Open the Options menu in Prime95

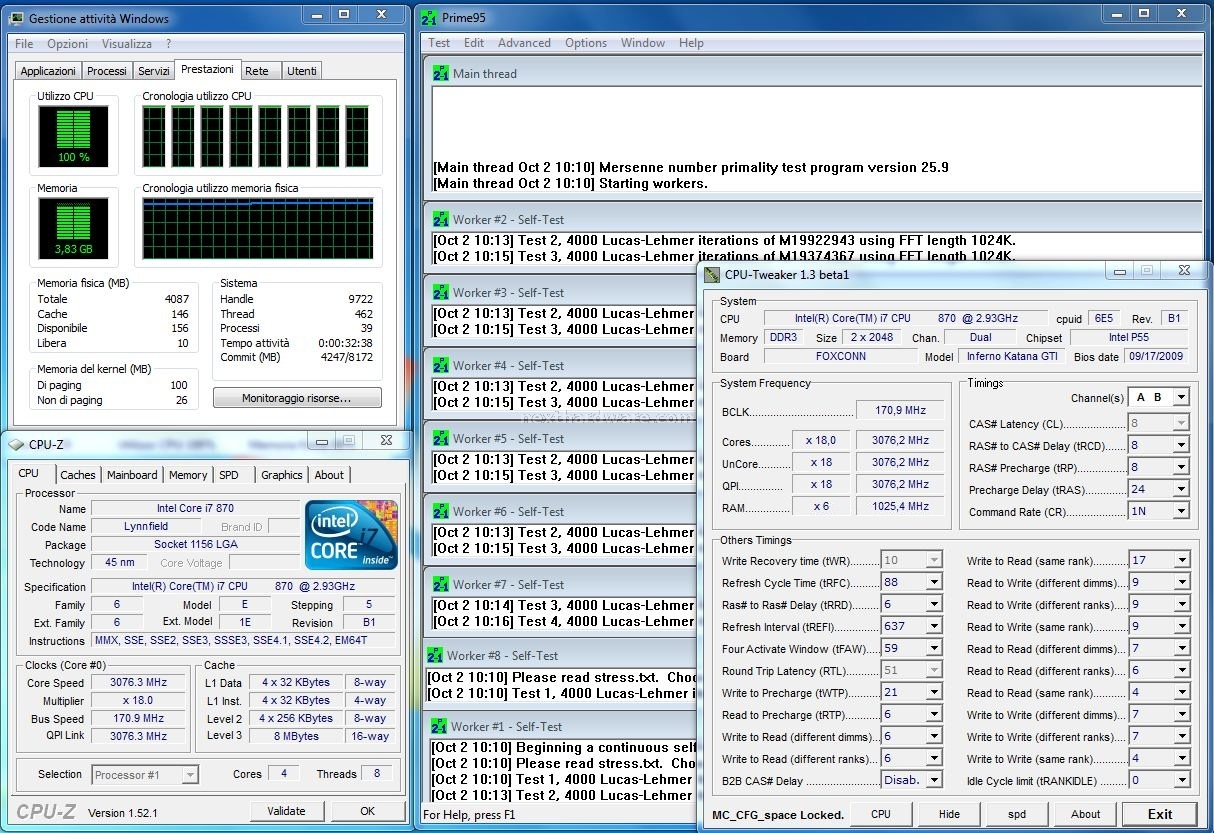point(586,43)
